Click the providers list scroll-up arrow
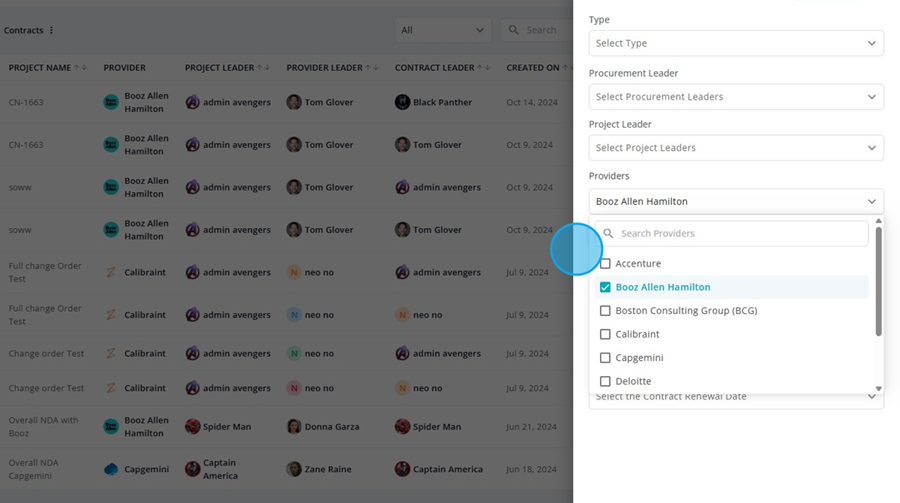This screenshot has height=503, width=900. pos(878,221)
